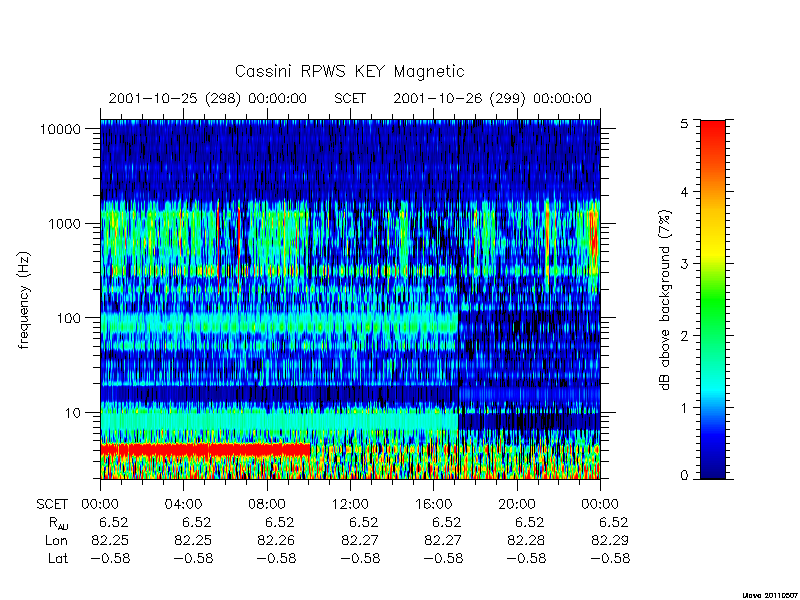
Task: Click the colorbar tick label "3"
Action: (x=684, y=264)
